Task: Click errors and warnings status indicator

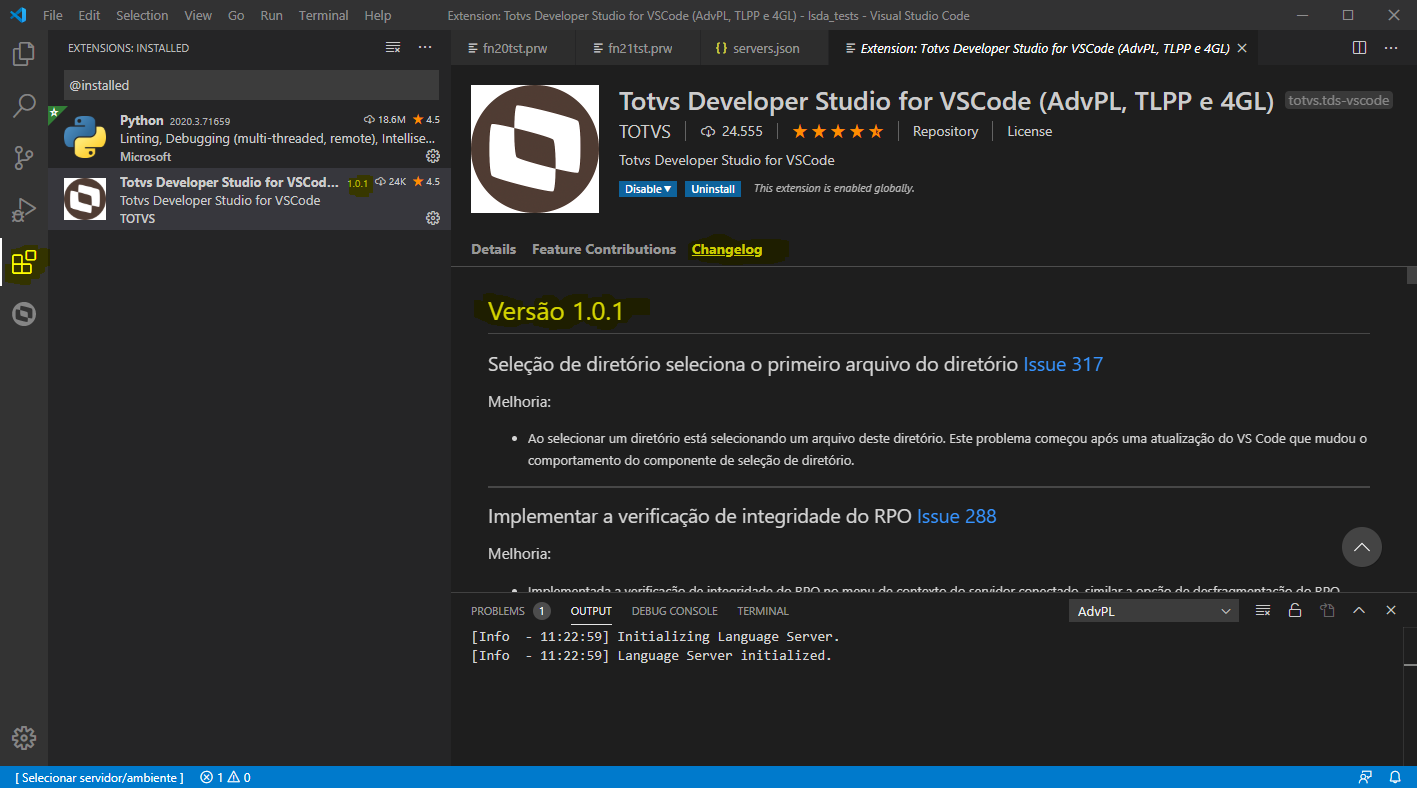Action: (x=225, y=777)
